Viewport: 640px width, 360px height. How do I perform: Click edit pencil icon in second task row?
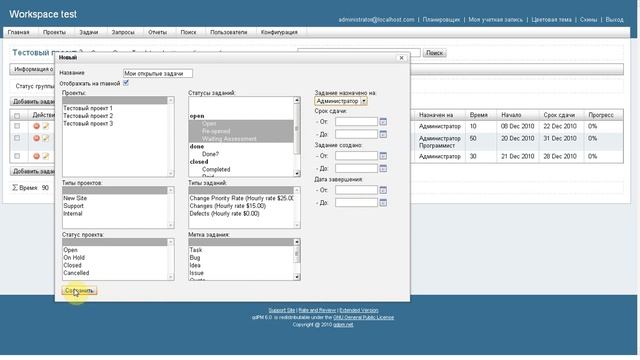point(46,138)
